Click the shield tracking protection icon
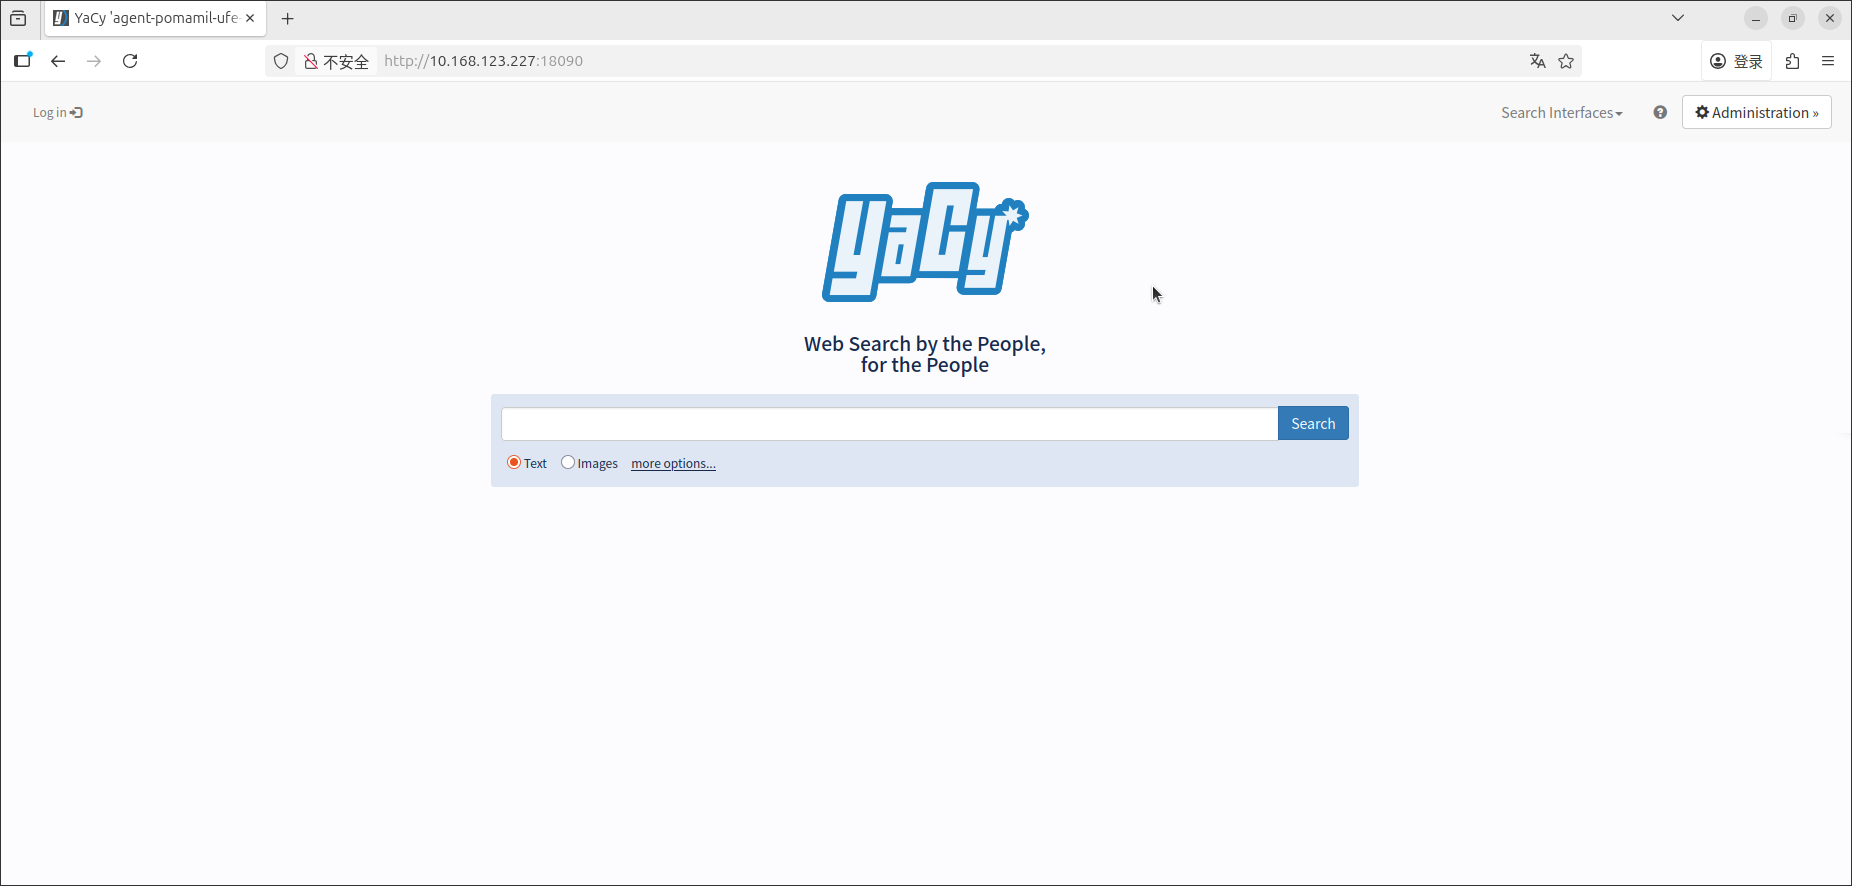This screenshot has height=886, width=1852. pos(281,61)
